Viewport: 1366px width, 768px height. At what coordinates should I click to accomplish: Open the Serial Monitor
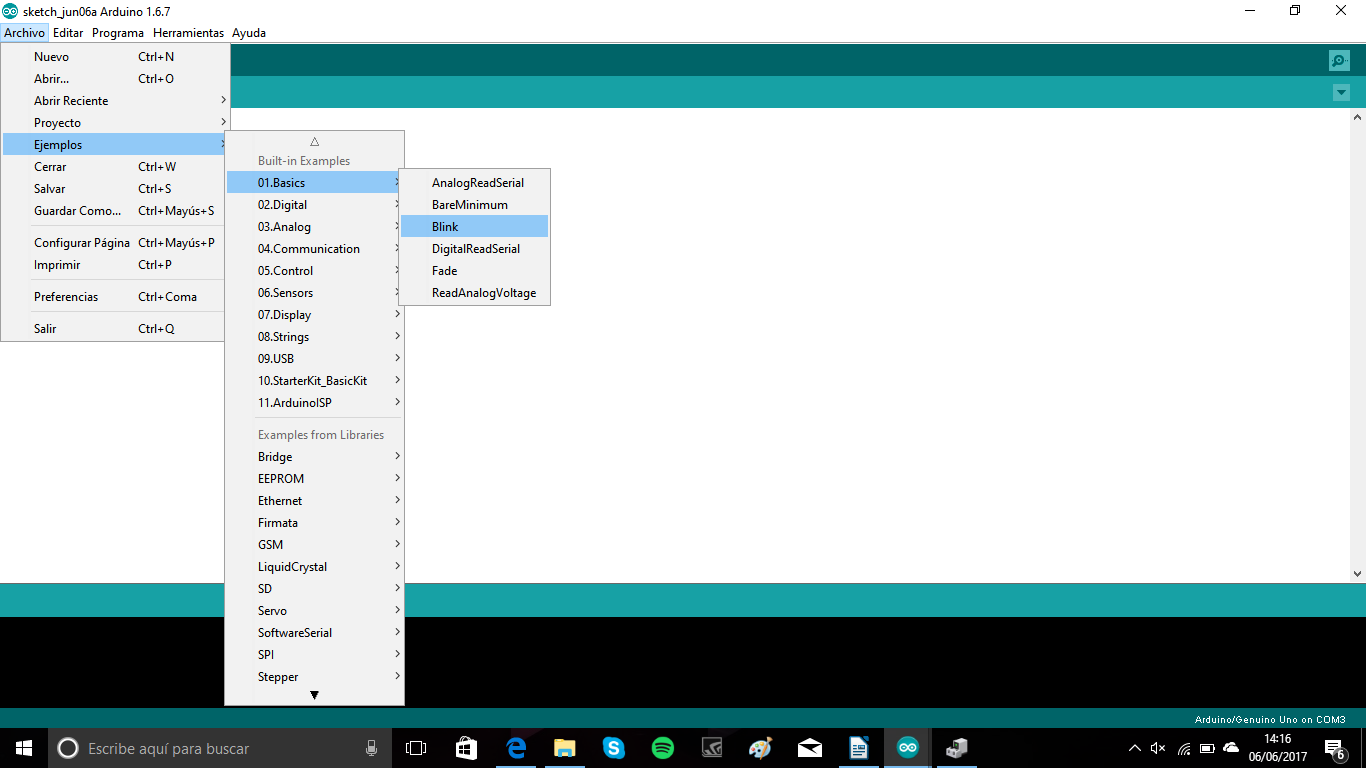(1339, 60)
